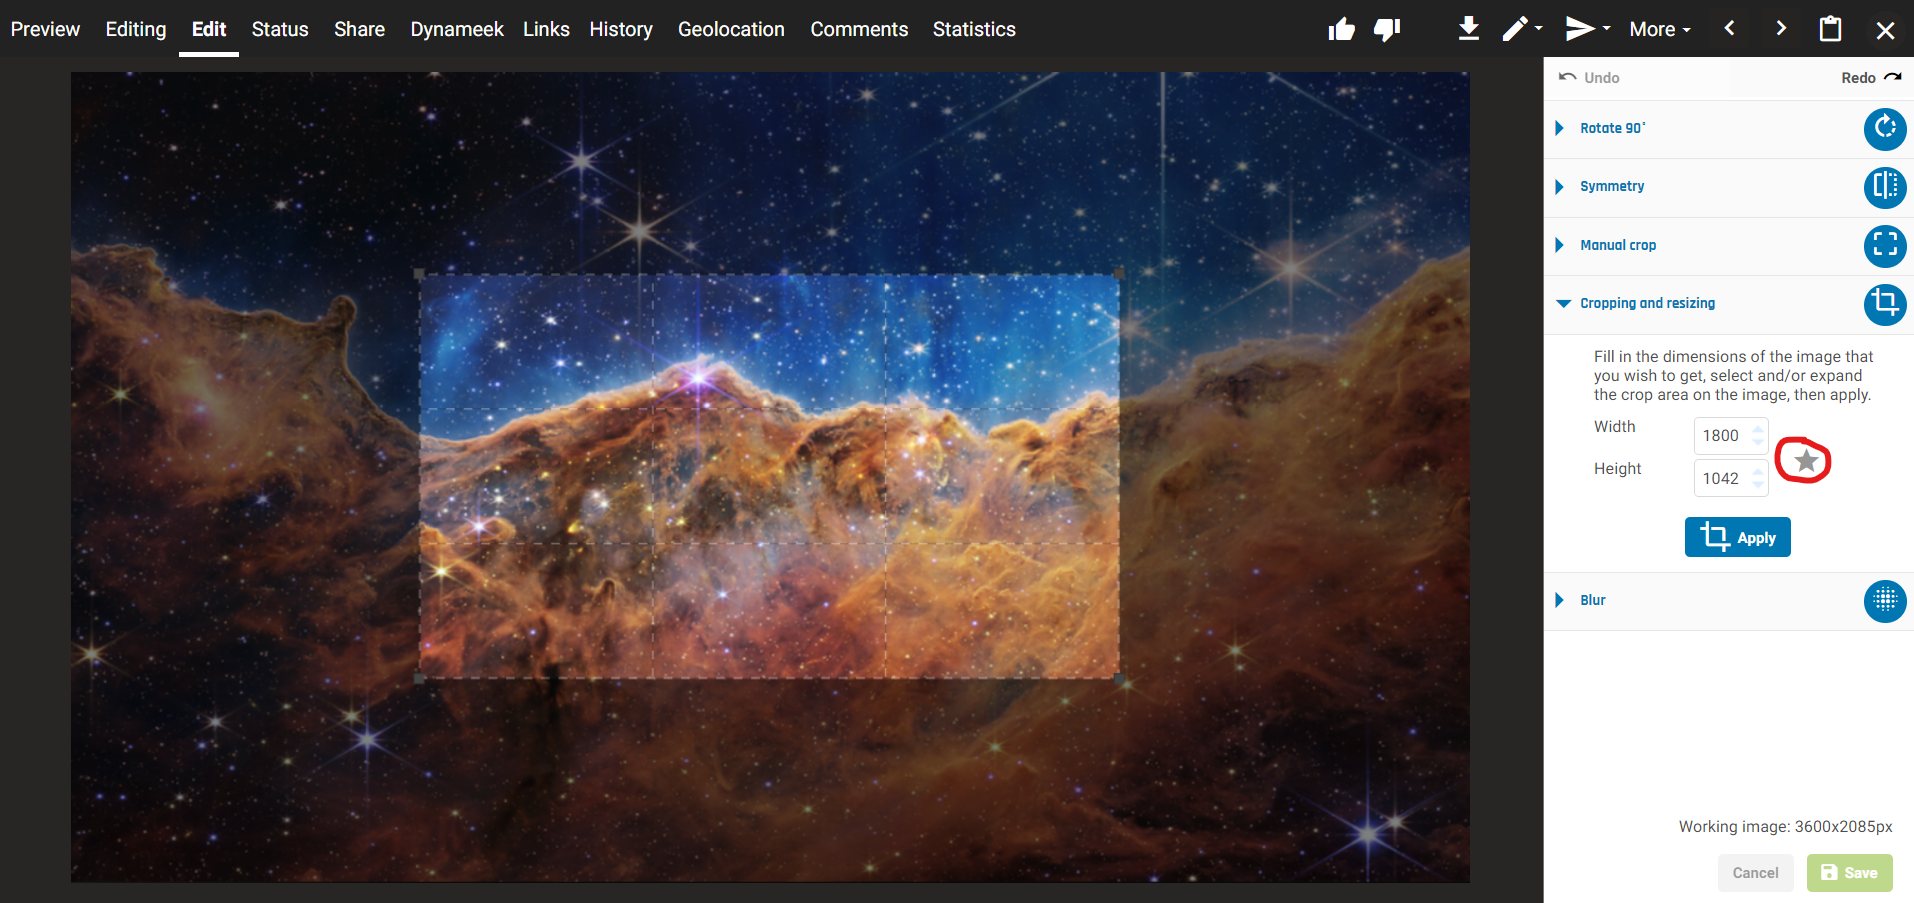Screen dimensions: 1914x903
Task: Click the Blur round icon
Action: (1884, 601)
